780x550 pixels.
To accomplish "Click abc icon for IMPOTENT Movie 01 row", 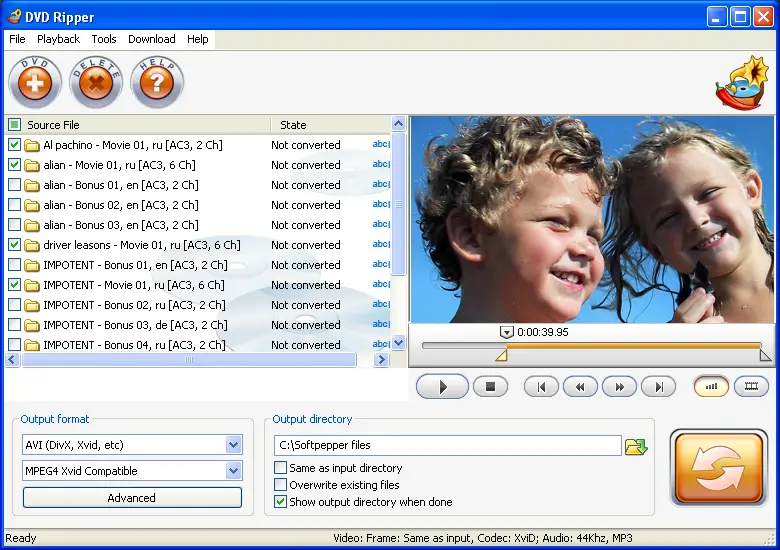I will pyautogui.click(x=381, y=284).
